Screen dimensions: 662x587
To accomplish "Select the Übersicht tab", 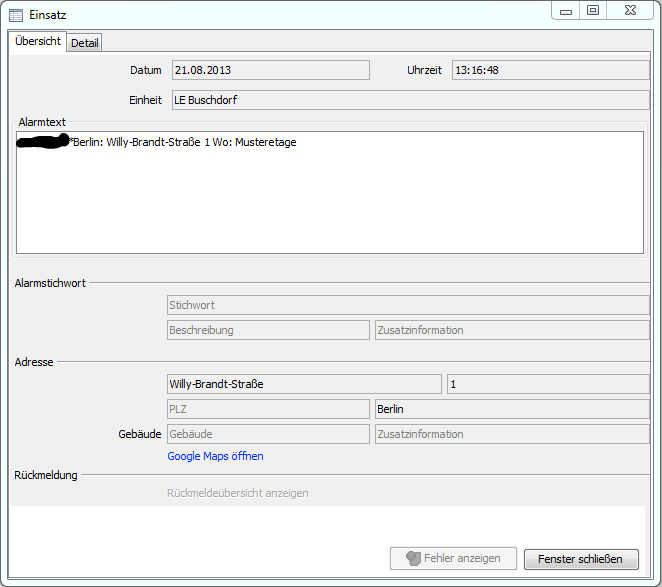I will pyautogui.click(x=38, y=42).
